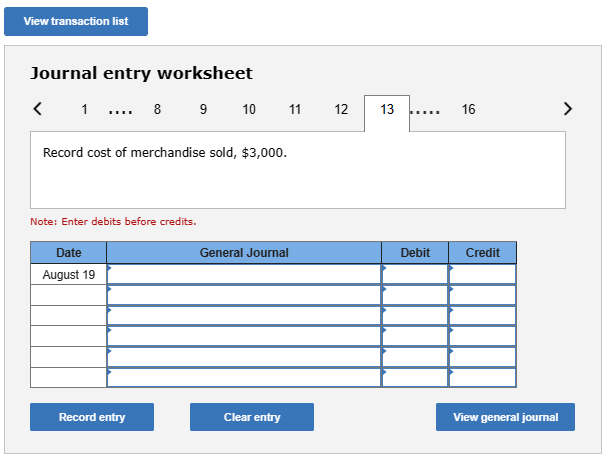The width and height of the screenshot is (613, 466).
Task: Go to next entry with right chevron
Action: pos(568,109)
